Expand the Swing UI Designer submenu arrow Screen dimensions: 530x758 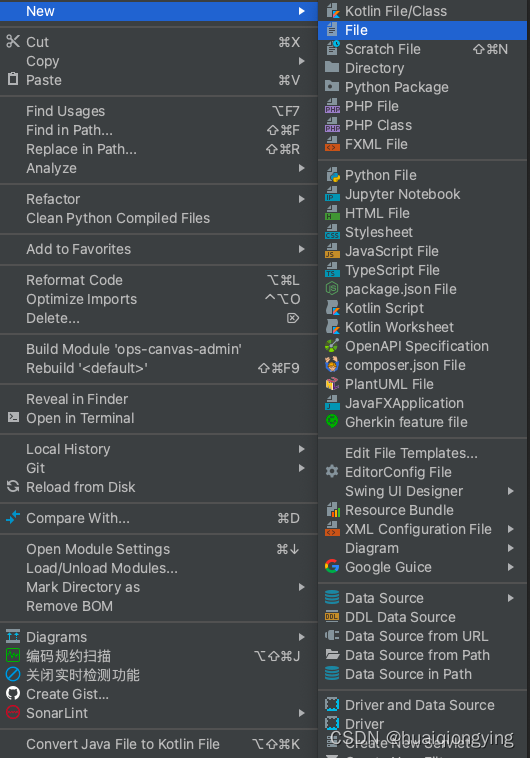tap(511, 491)
